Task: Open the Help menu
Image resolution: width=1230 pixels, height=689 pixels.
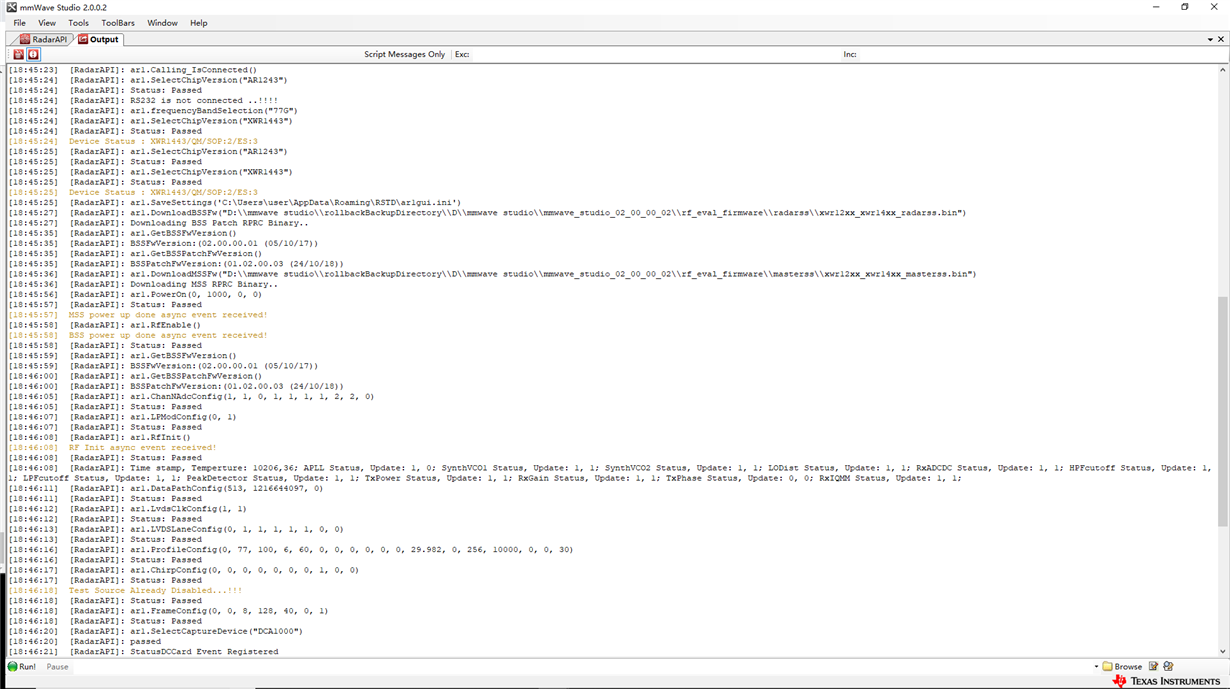Action: pos(199,23)
